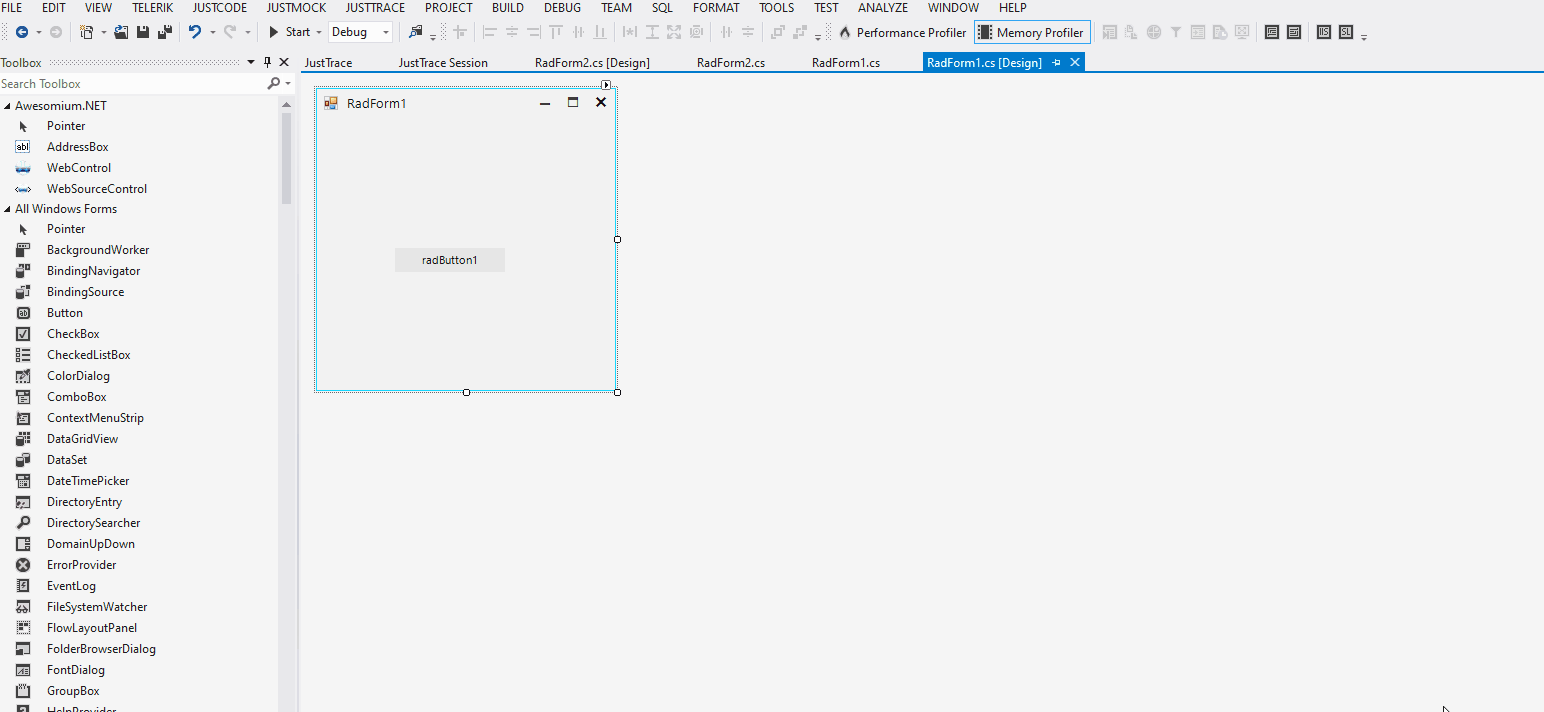Image resolution: width=1544 pixels, height=712 pixels.
Task: Save the current file with the single floppy icon
Action: click(x=143, y=32)
